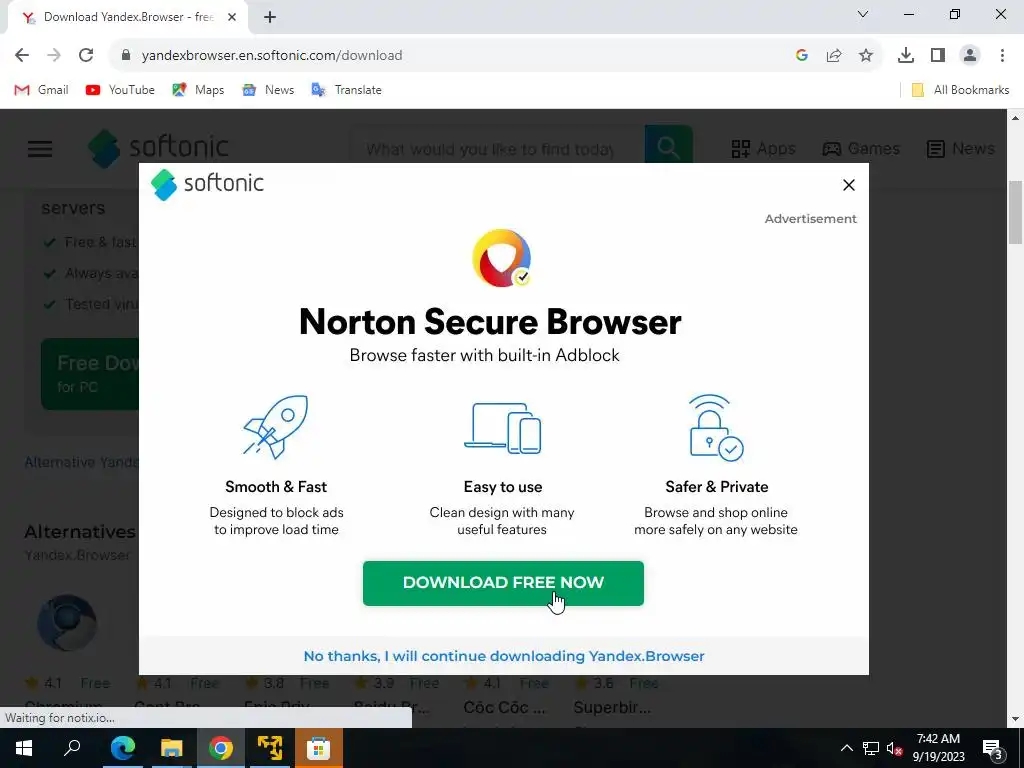Open All Bookmarks folder

coord(959,90)
